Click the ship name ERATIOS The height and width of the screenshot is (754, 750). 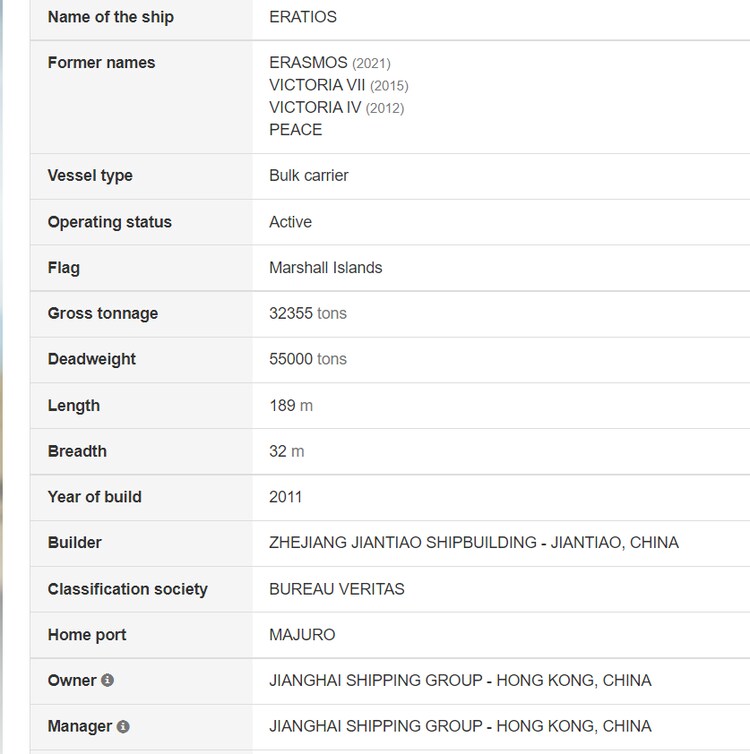302,17
